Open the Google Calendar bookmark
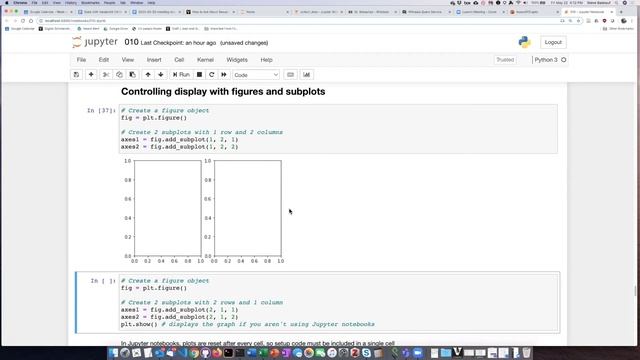This screenshot has height=360, width=640. pos(20,29)
